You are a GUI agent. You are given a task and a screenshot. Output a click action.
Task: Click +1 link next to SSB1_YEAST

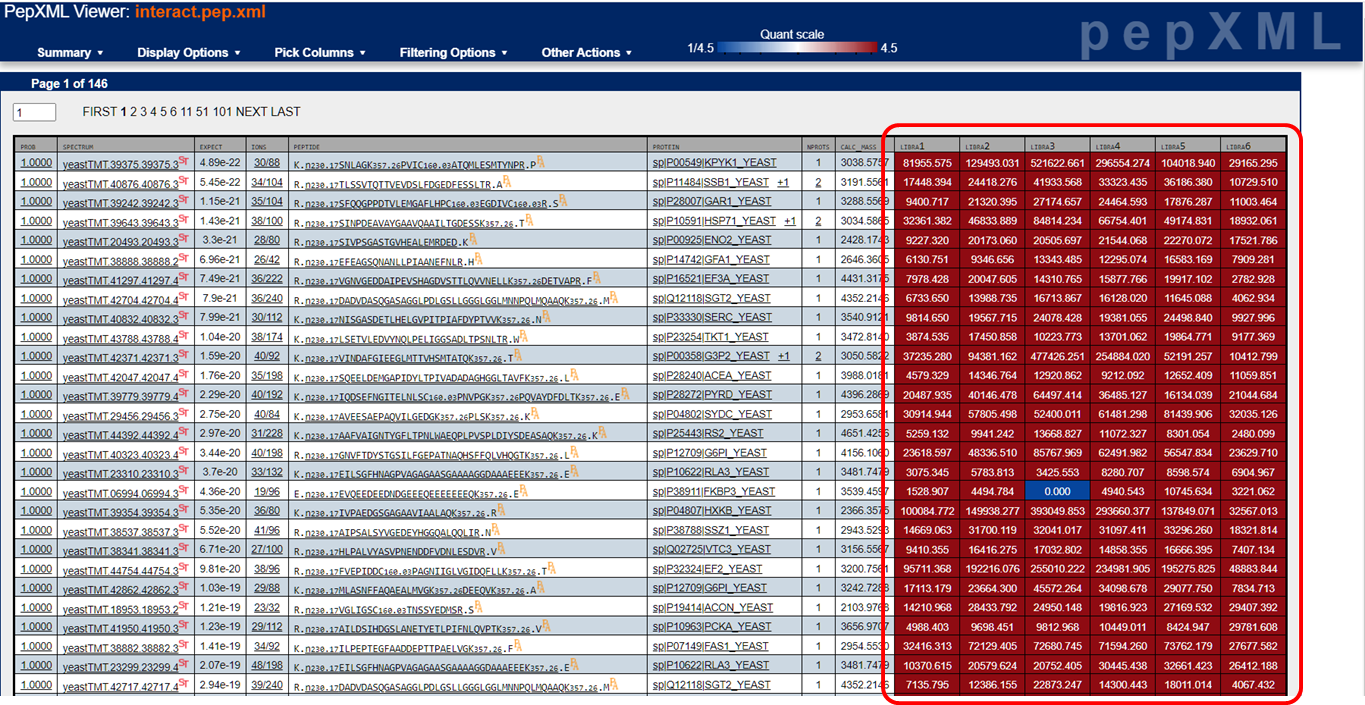(782, 182)
